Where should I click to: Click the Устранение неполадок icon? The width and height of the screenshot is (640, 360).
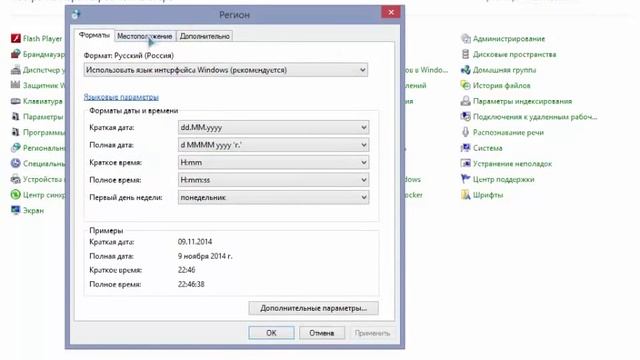coord(465,164)
